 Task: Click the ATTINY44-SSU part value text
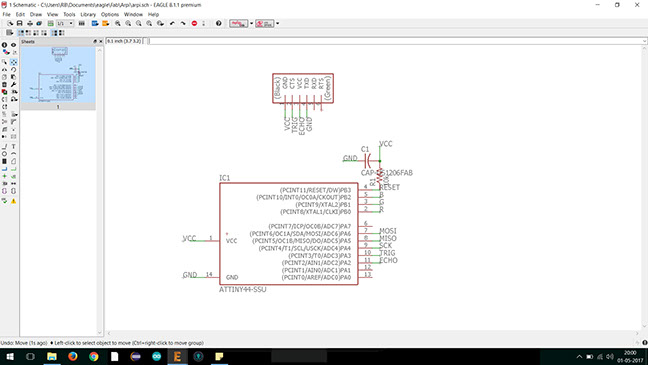click(243, 290)
